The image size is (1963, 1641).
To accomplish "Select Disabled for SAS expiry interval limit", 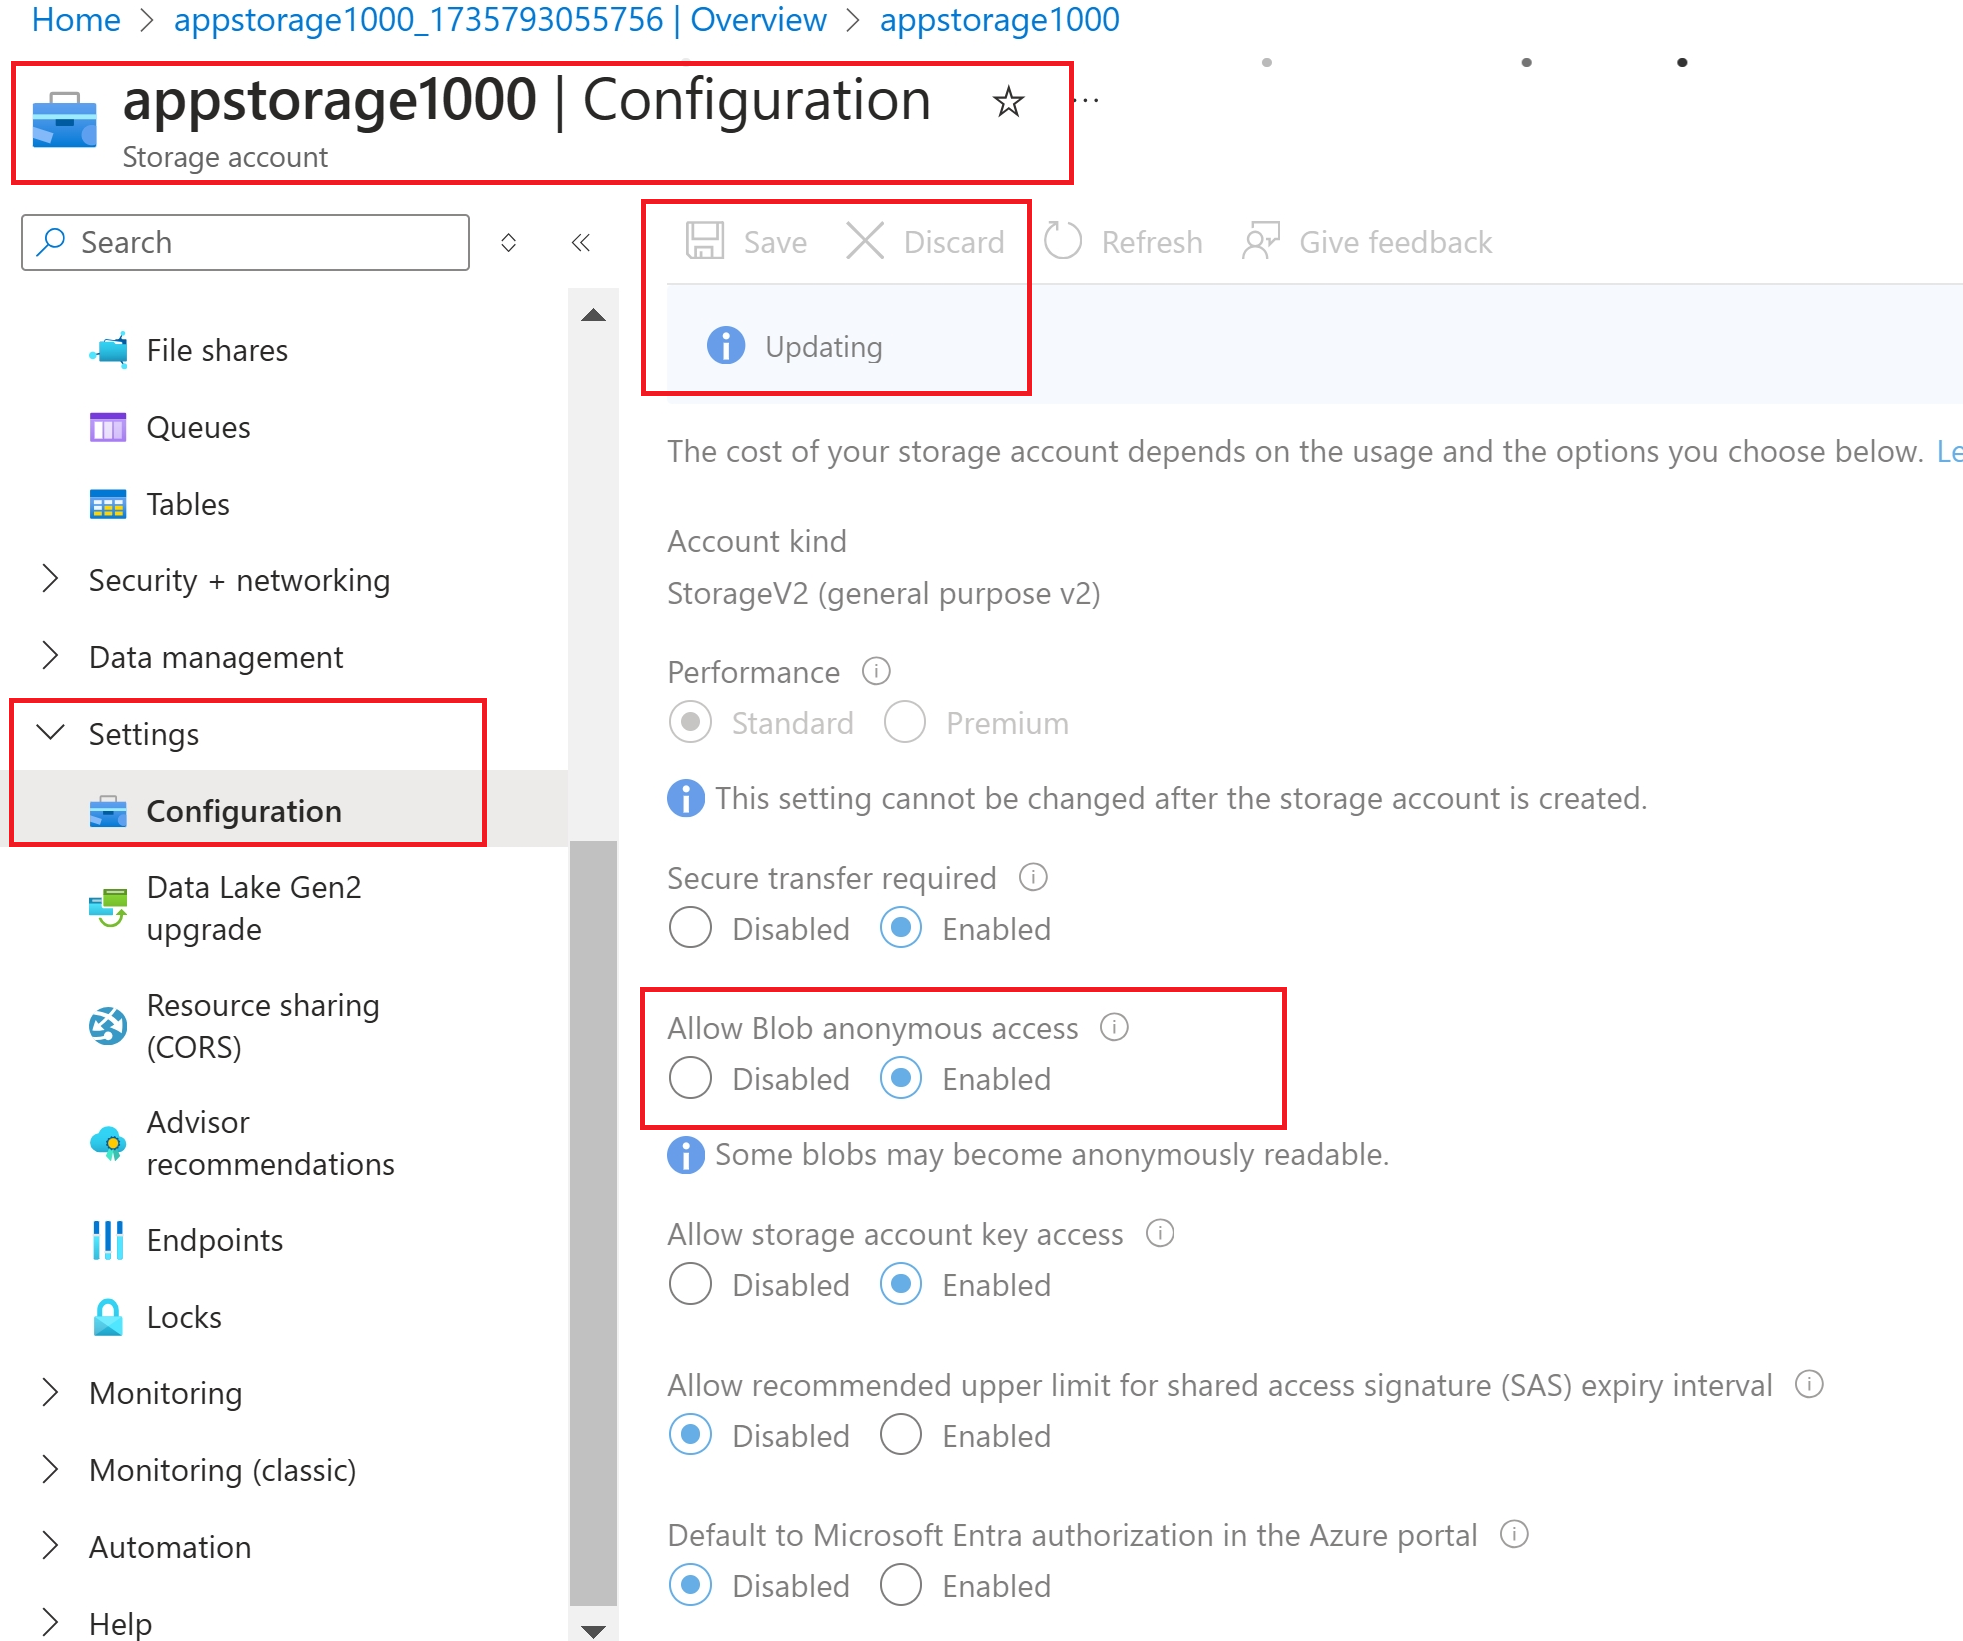I will 690,1435.
